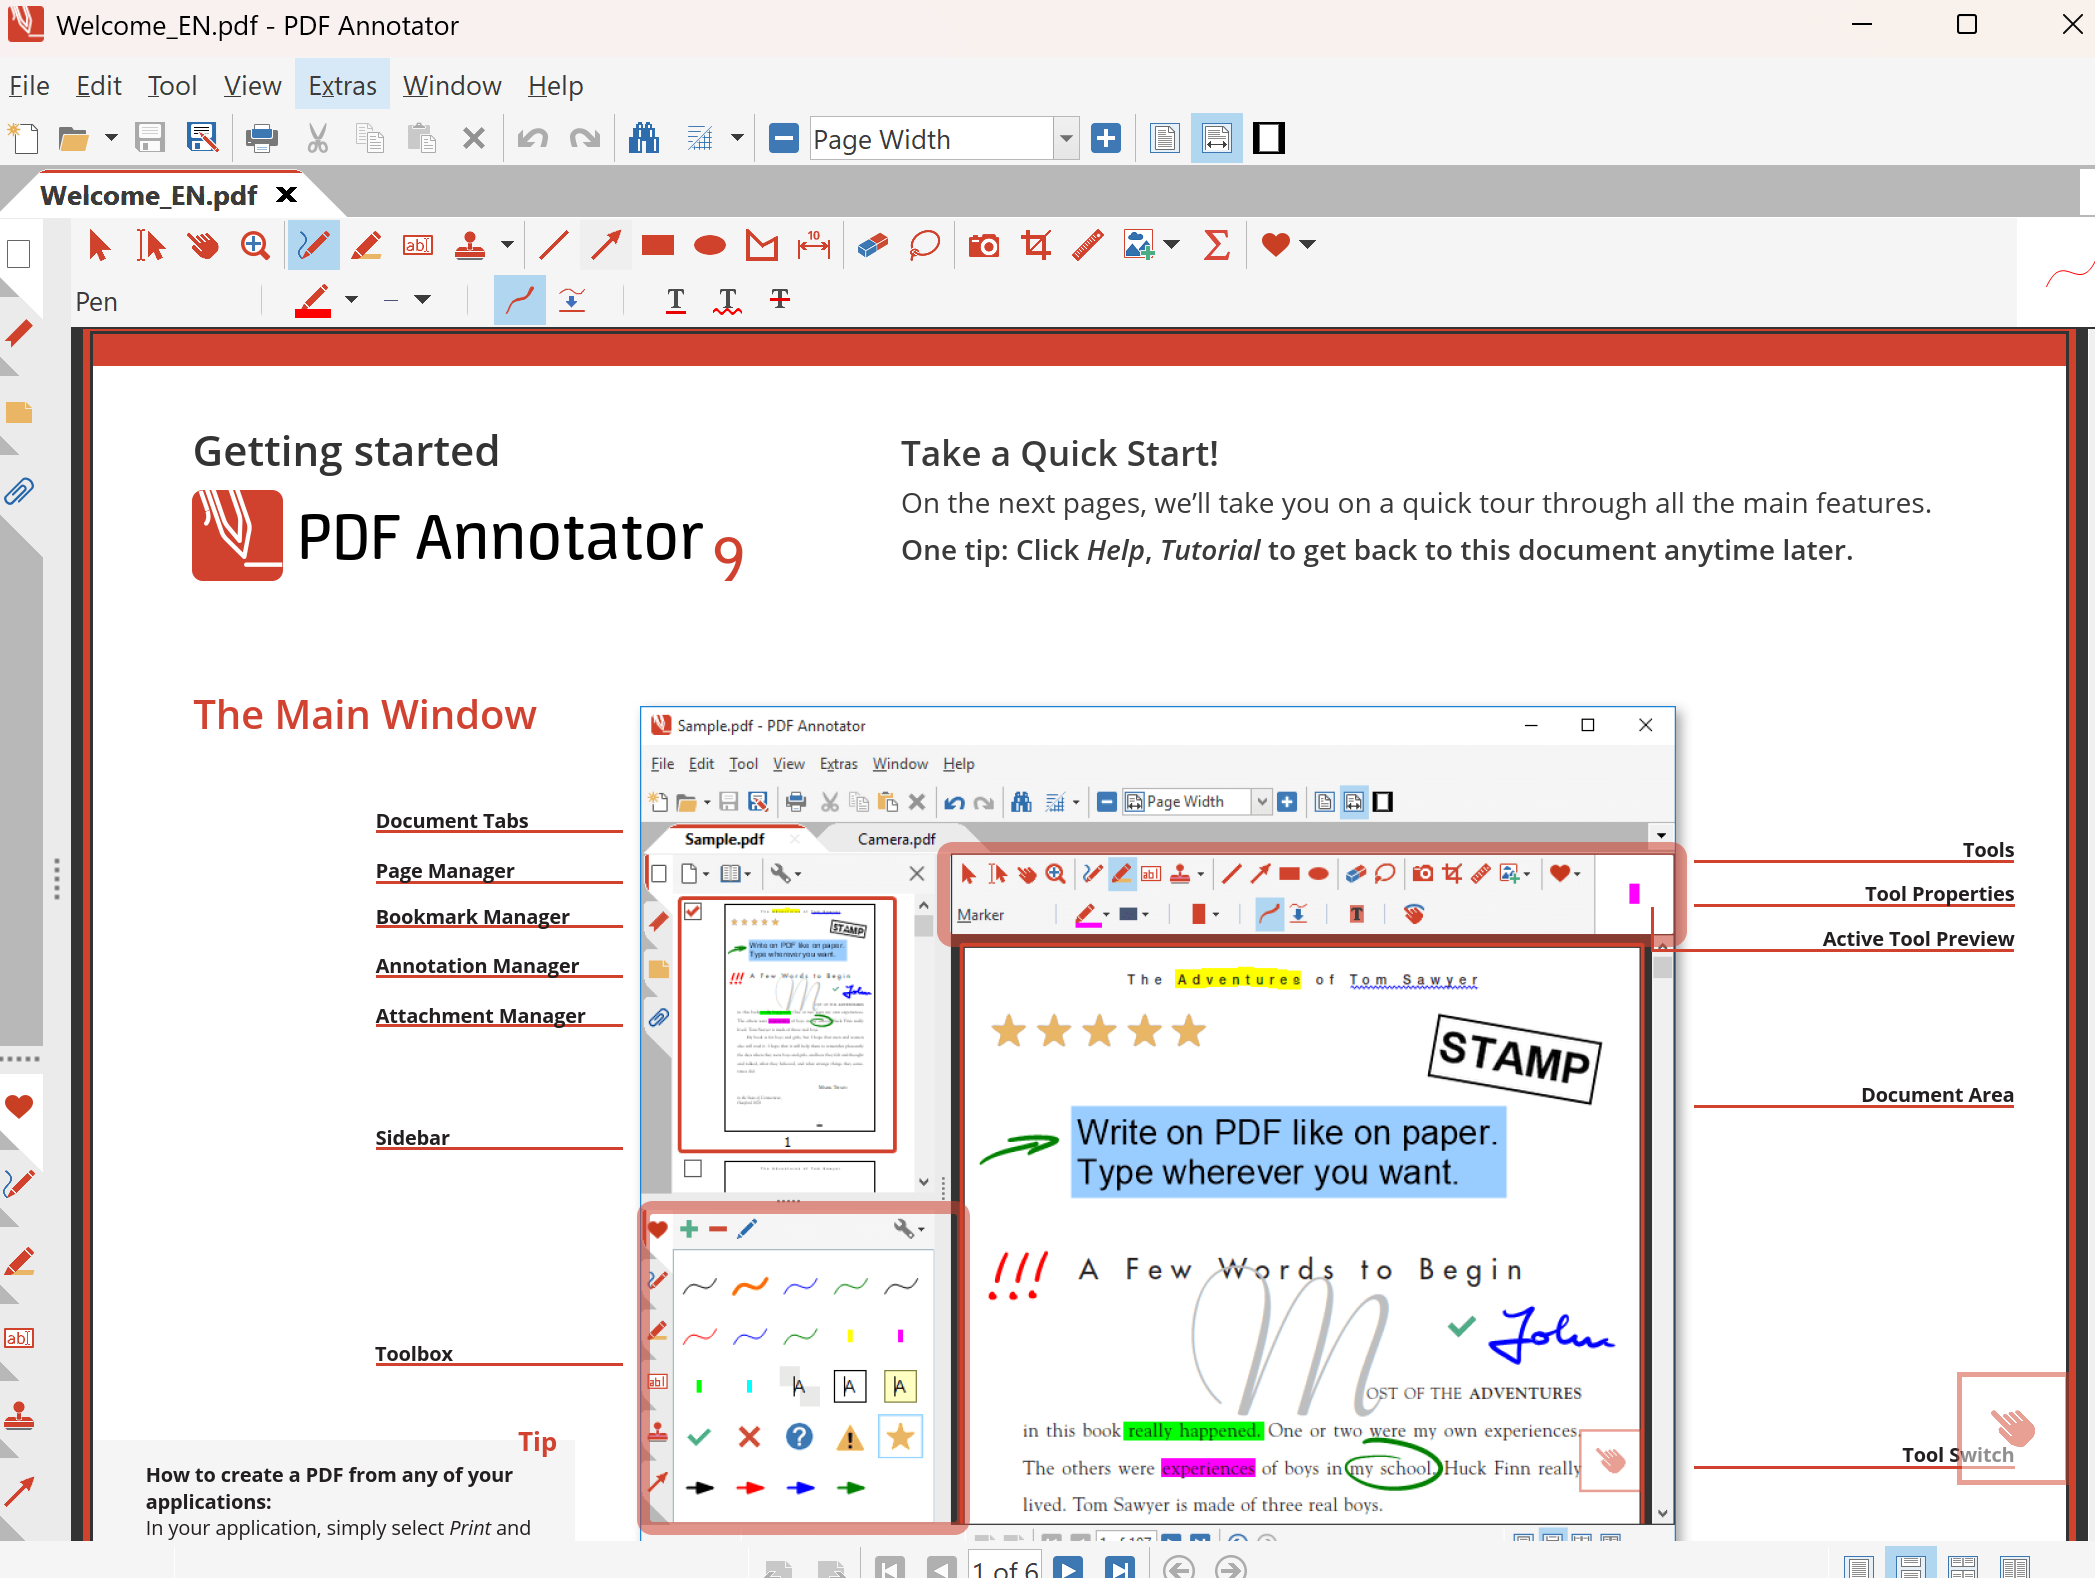Expand dropdown next to the find options icon

[x=737, y=138]
